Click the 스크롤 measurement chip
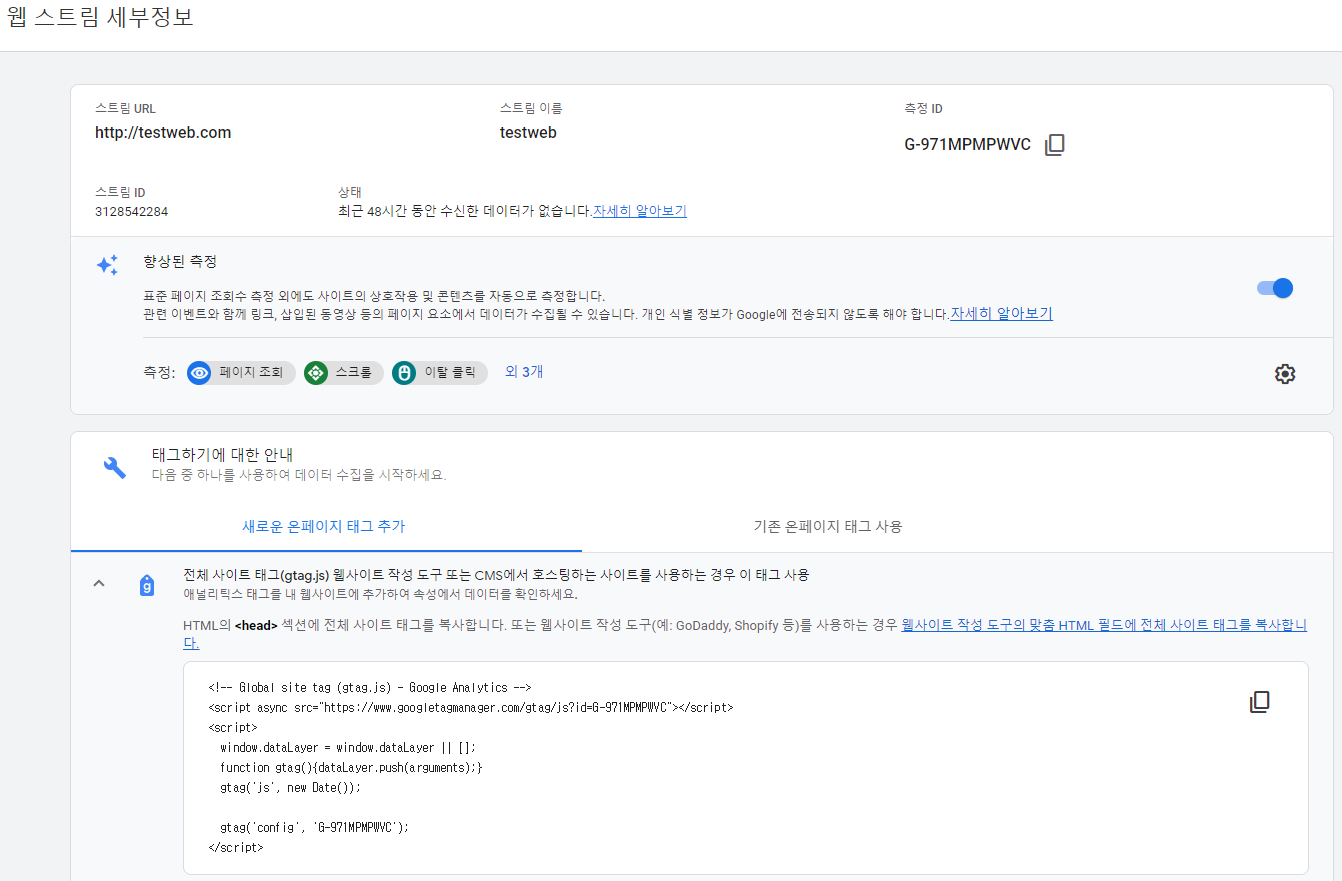 344,373
